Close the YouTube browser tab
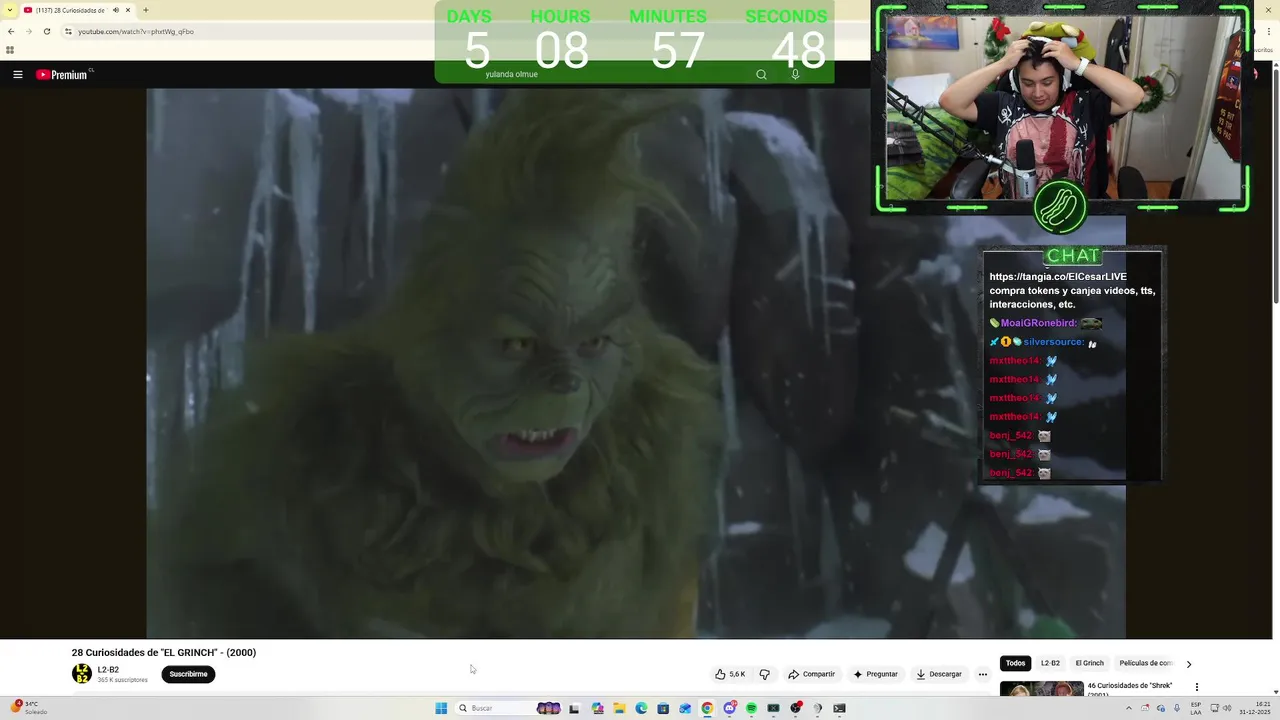 coord(128,10)
